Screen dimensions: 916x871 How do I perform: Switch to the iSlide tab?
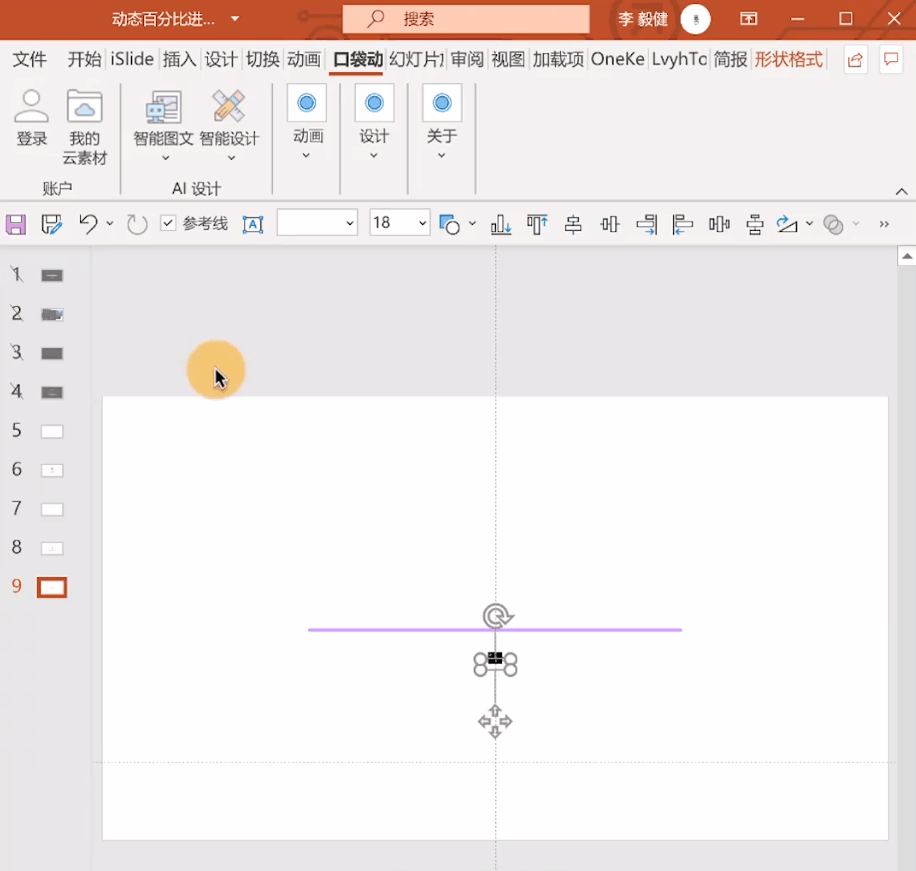(132, 59)
